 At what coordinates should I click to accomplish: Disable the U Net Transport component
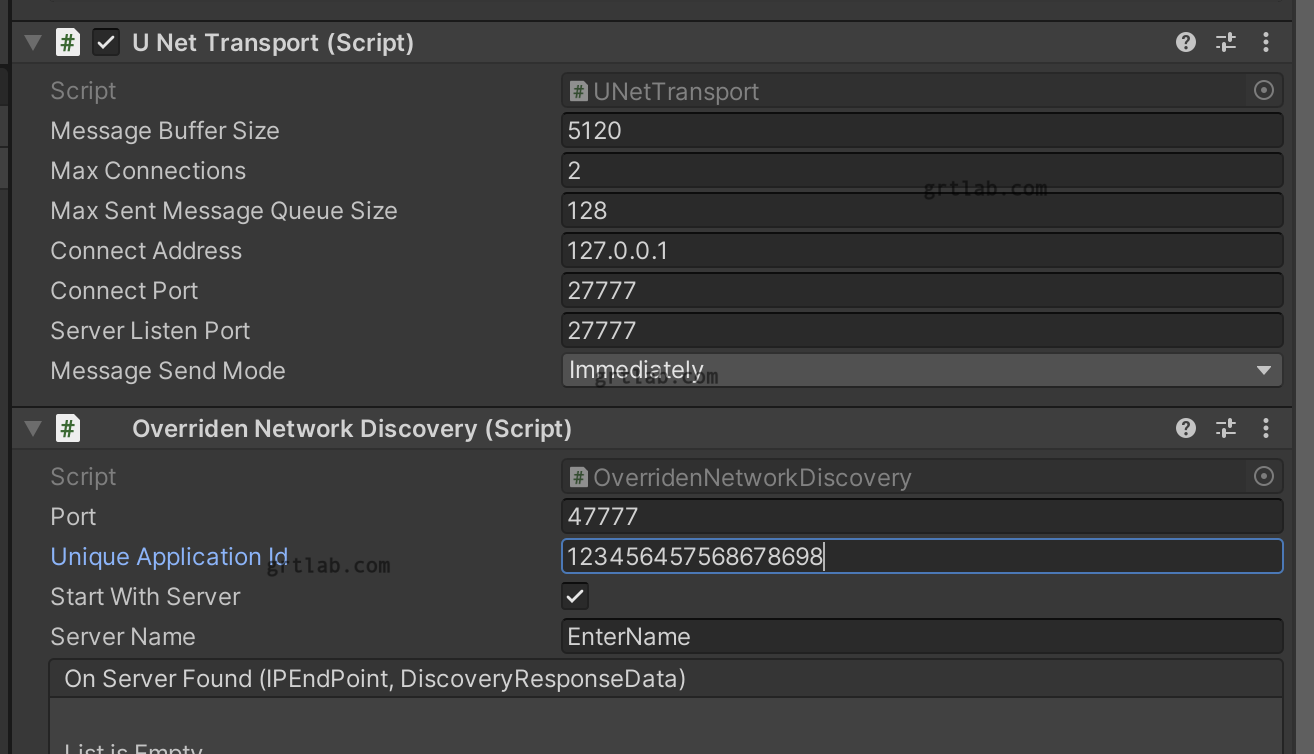point(106,42)
